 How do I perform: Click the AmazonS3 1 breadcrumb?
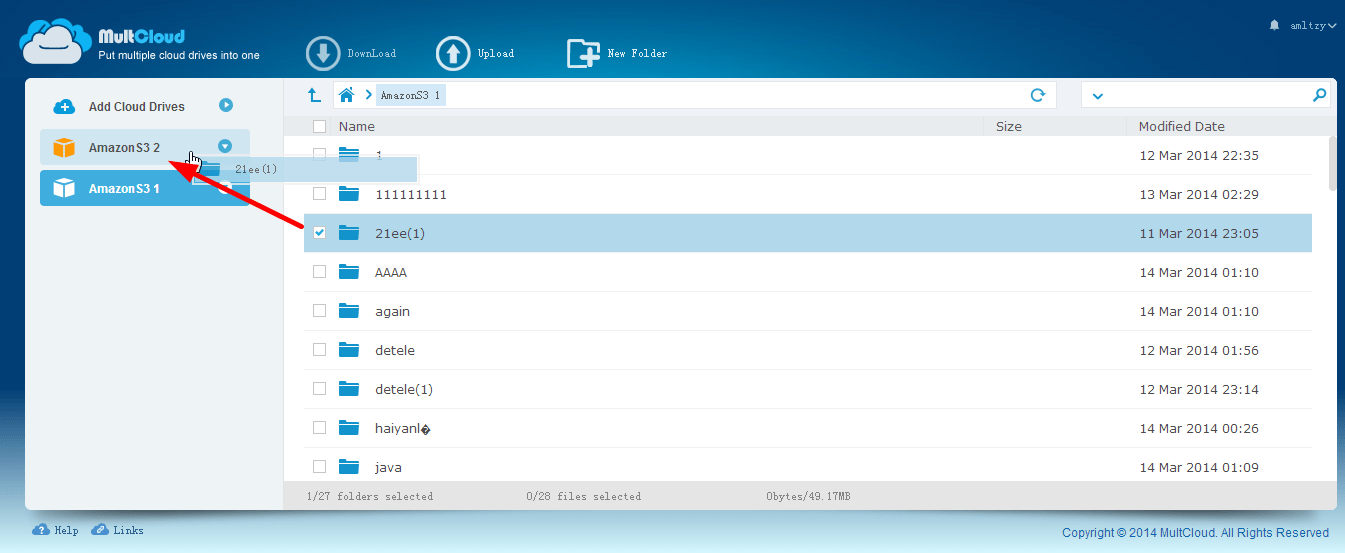[410, 95]
